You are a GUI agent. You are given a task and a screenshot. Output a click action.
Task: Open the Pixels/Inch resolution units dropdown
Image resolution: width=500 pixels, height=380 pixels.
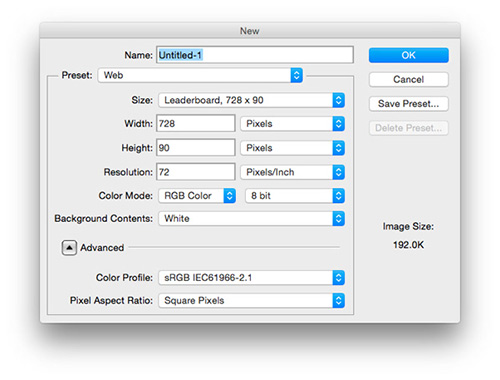click(x=292, y=172)
